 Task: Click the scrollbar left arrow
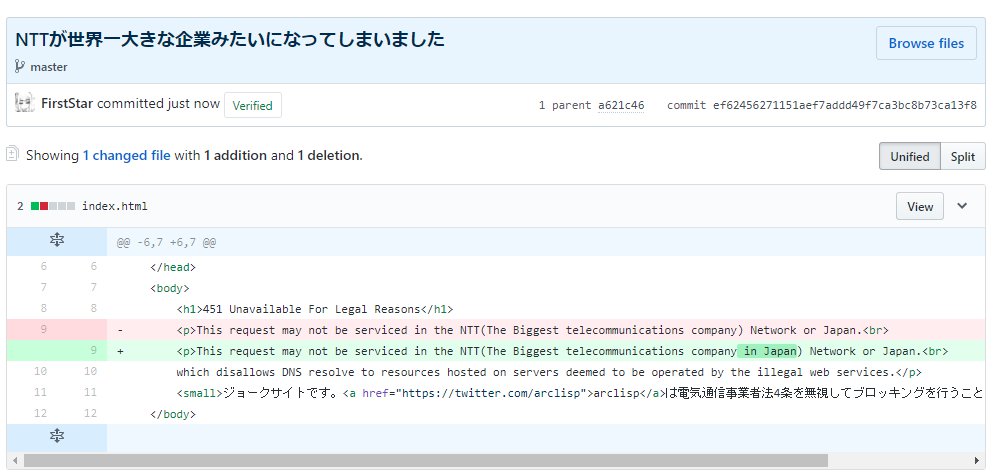15,460
